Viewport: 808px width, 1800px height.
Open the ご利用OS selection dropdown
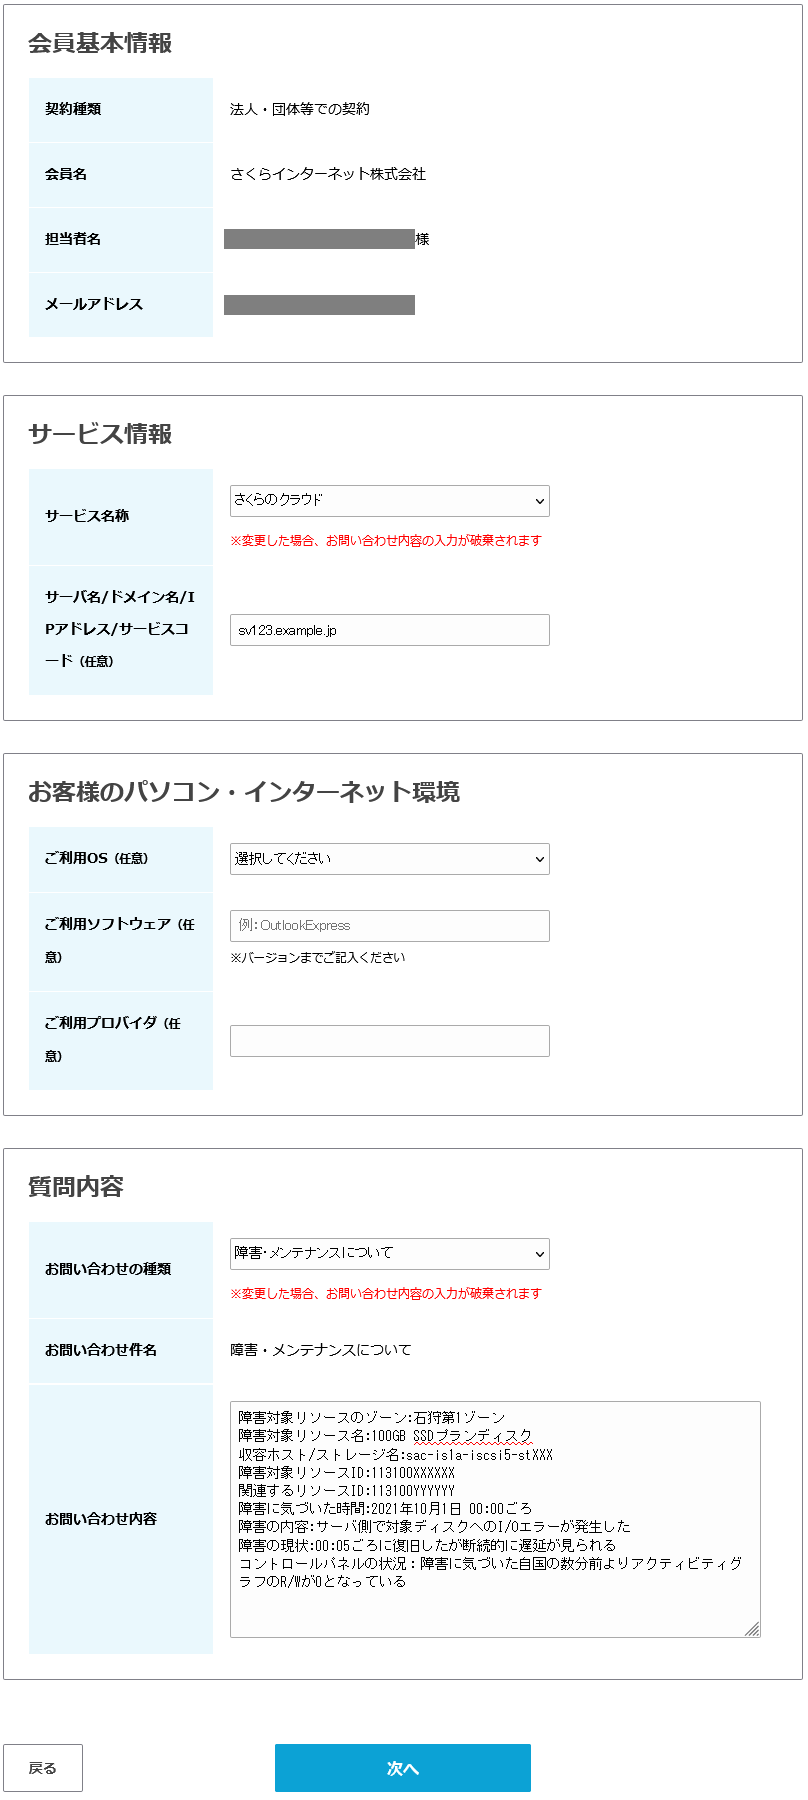389,859
